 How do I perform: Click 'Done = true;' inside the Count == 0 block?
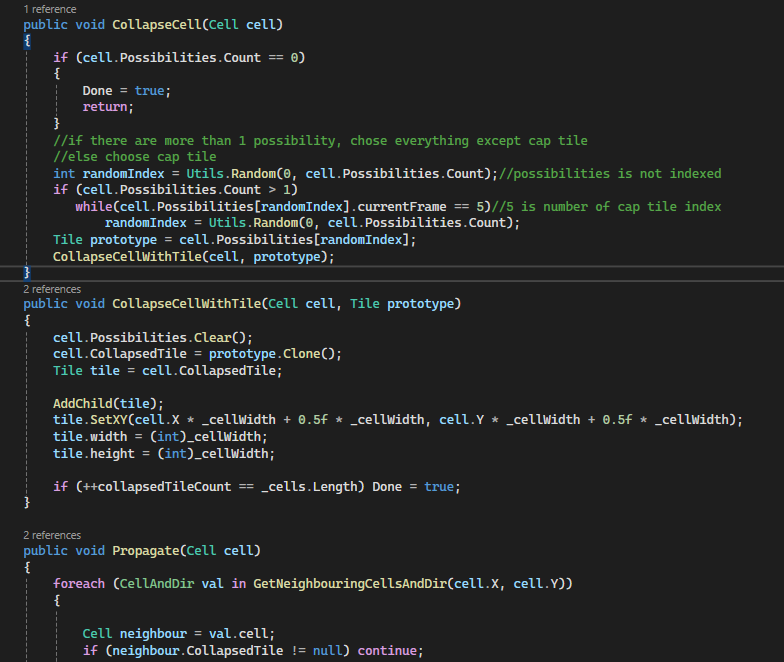click(x=126, y=90)
